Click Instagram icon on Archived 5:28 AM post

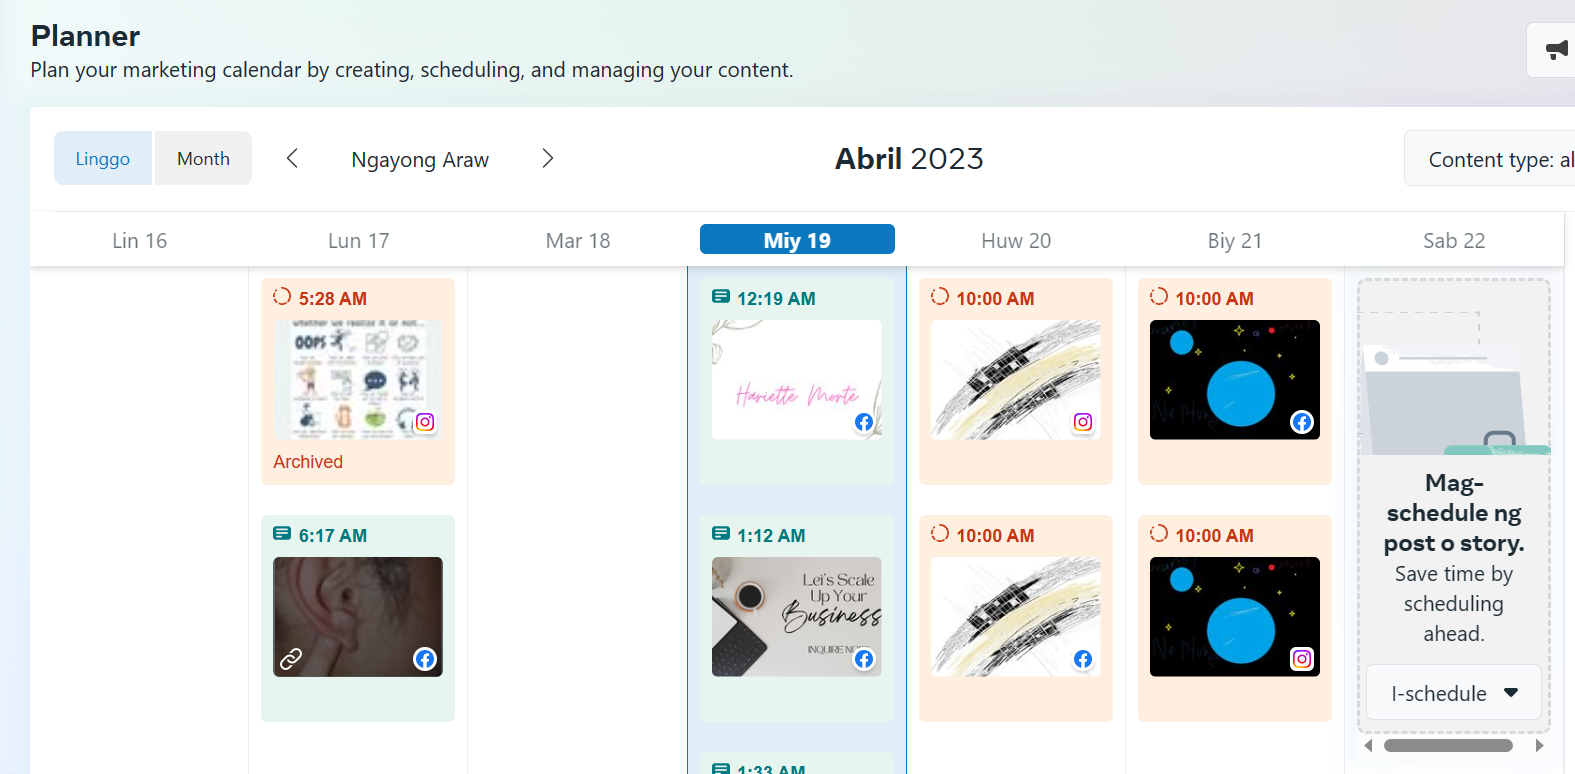point(425,422)
